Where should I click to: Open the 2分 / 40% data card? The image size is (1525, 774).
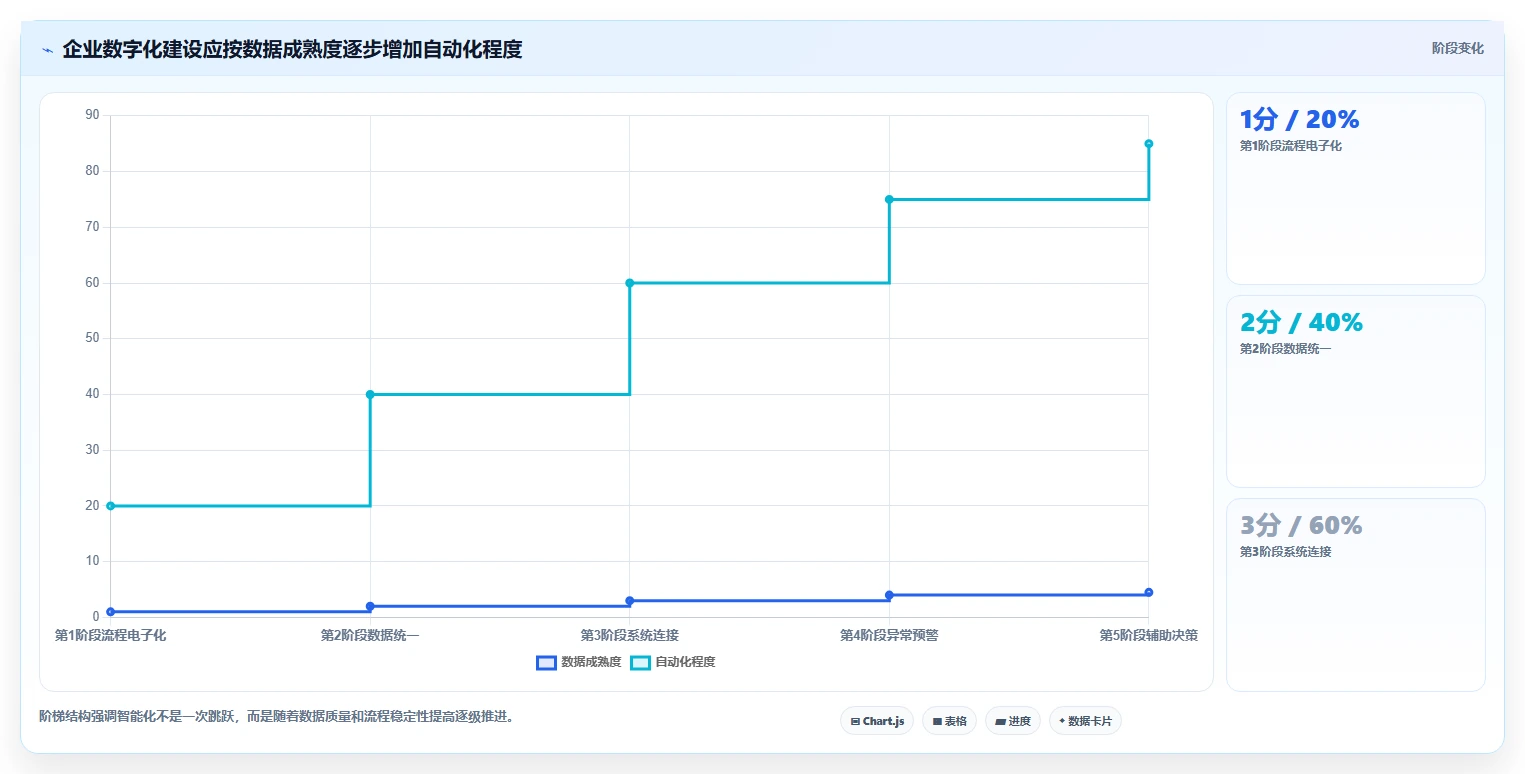tap(1355, 391)
